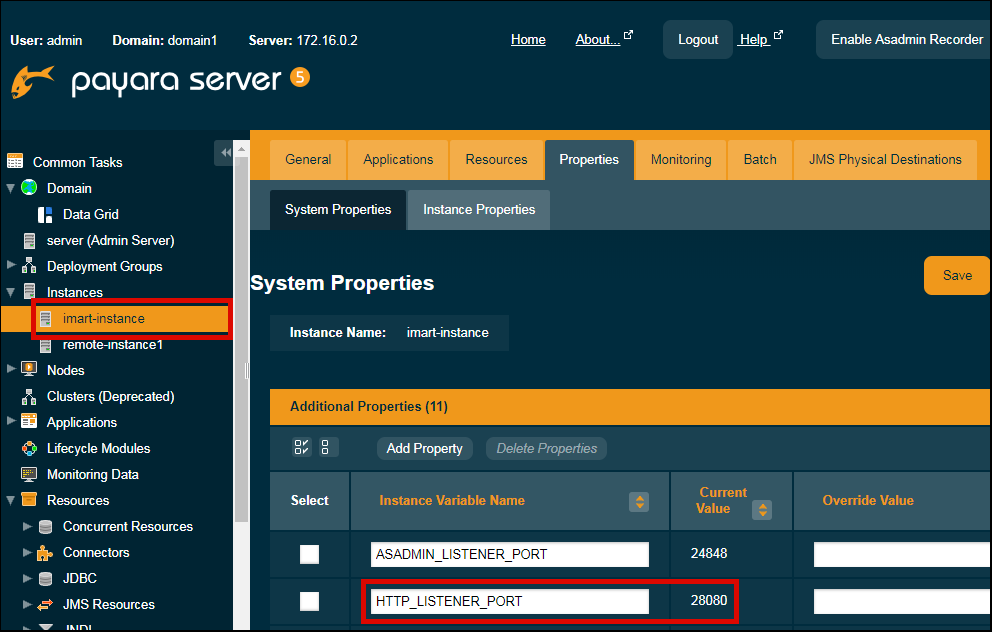Click the sidebar vertical scrollbar

(240, 330)
